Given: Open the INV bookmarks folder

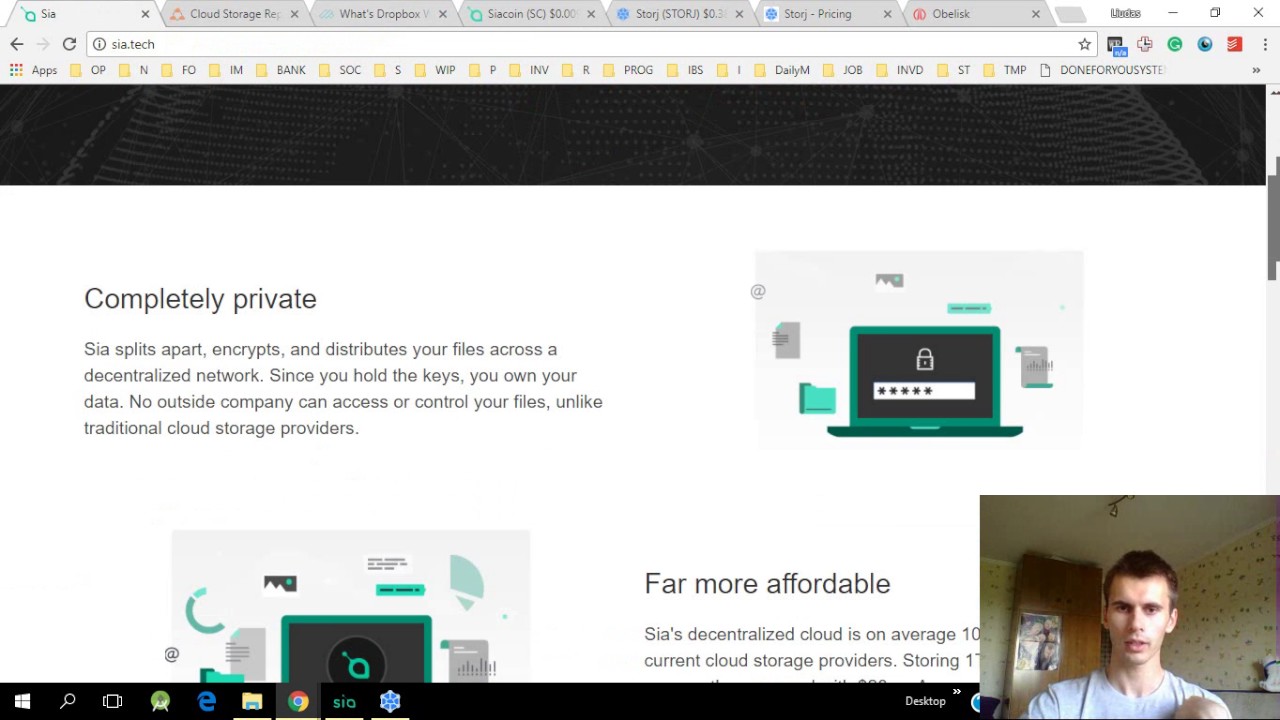Looking at the screenshot, I should [529, 70].
